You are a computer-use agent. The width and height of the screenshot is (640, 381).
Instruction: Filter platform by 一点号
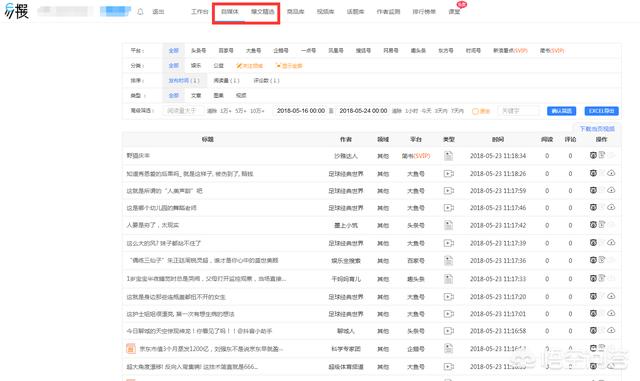[x=309, y=51]
